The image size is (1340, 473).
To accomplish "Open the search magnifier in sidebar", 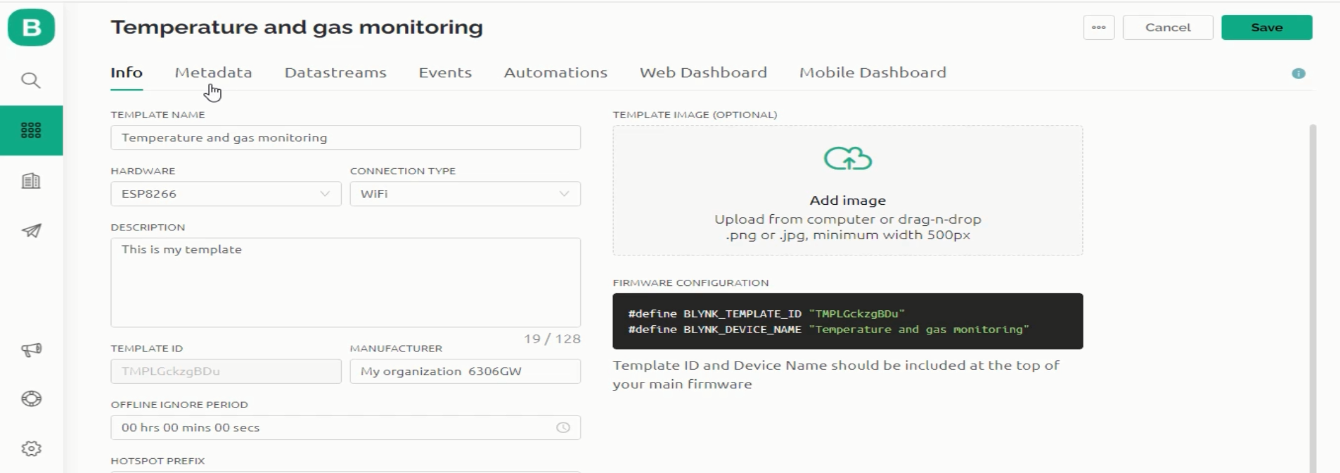I will point(31,80).
